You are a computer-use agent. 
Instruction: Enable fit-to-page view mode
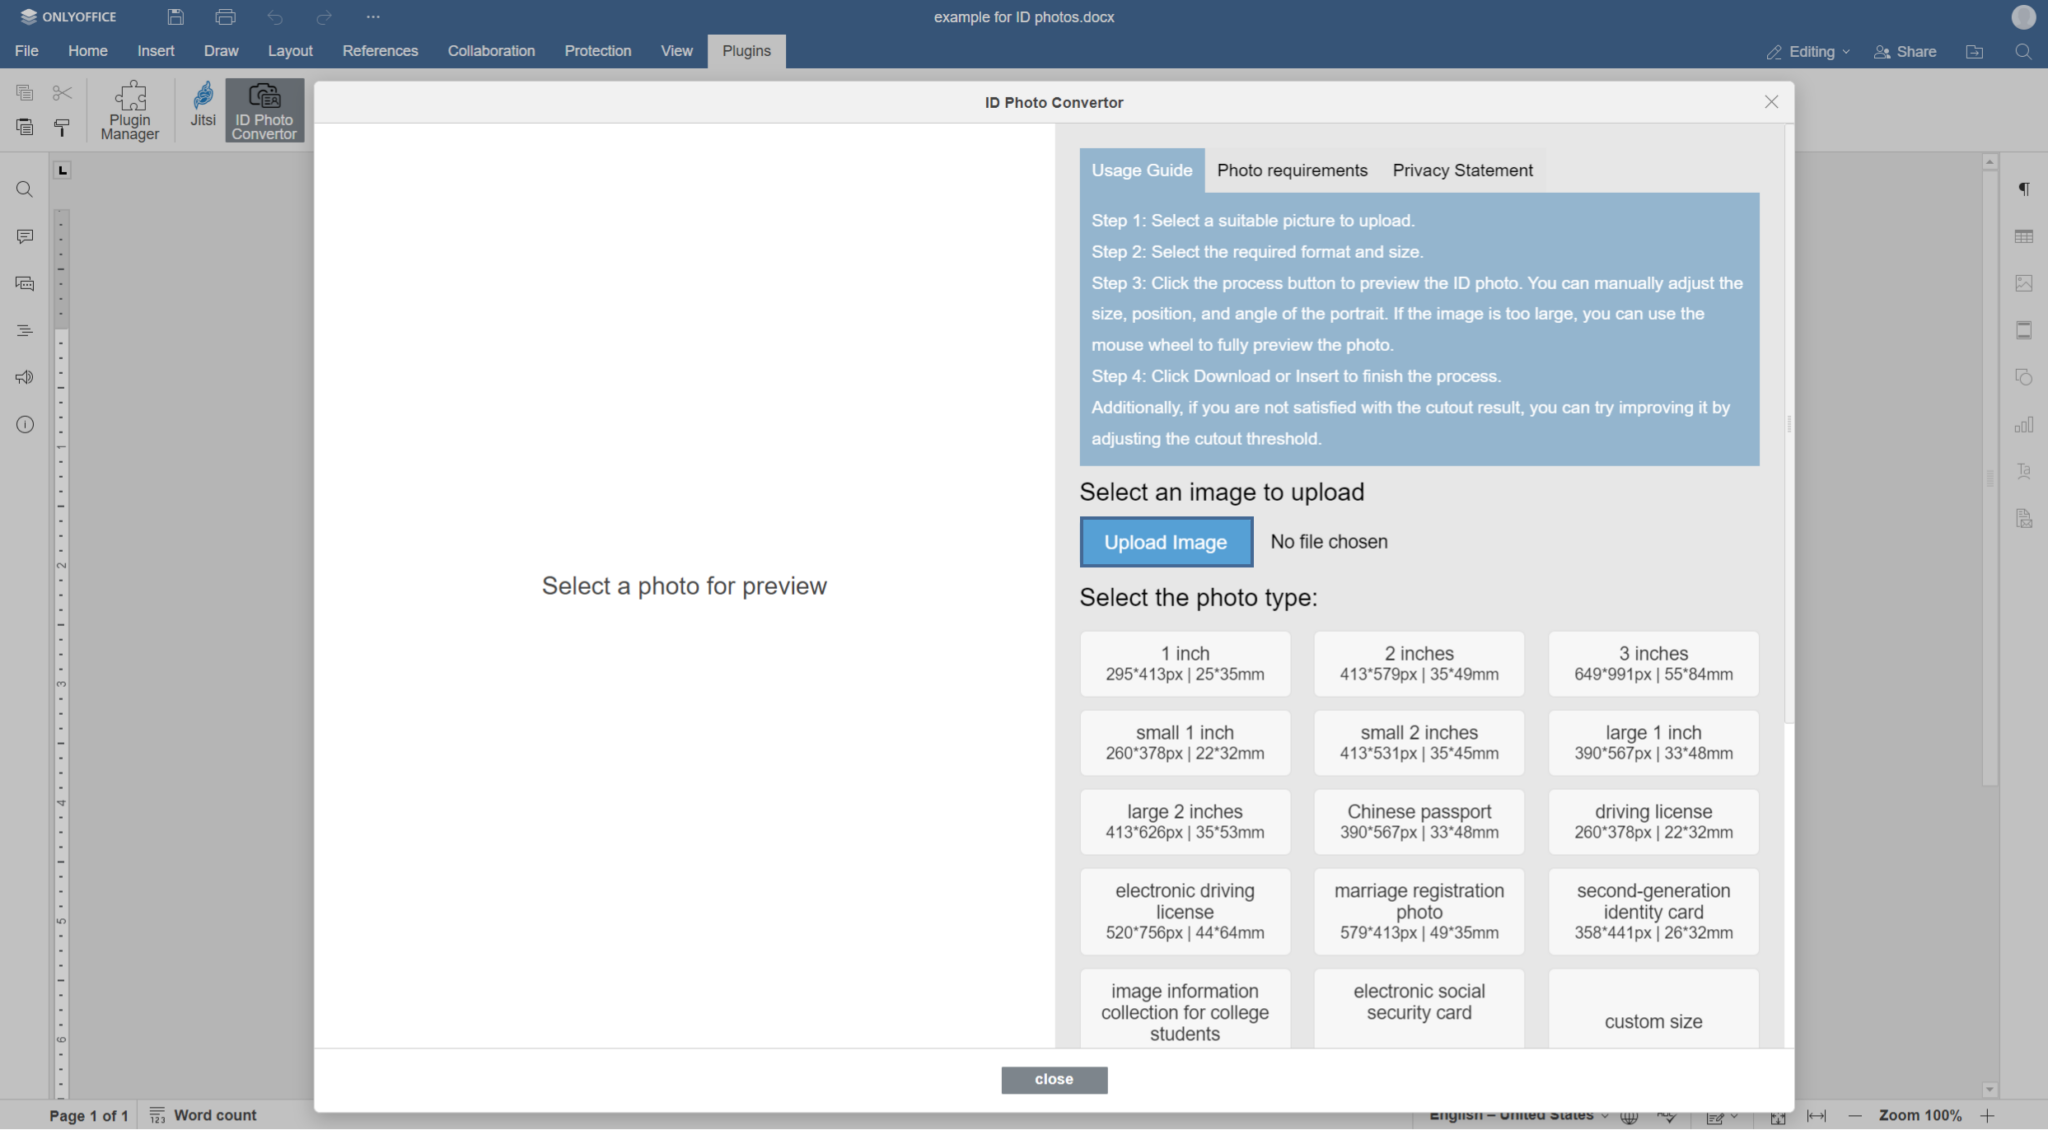[1778, 1114]
